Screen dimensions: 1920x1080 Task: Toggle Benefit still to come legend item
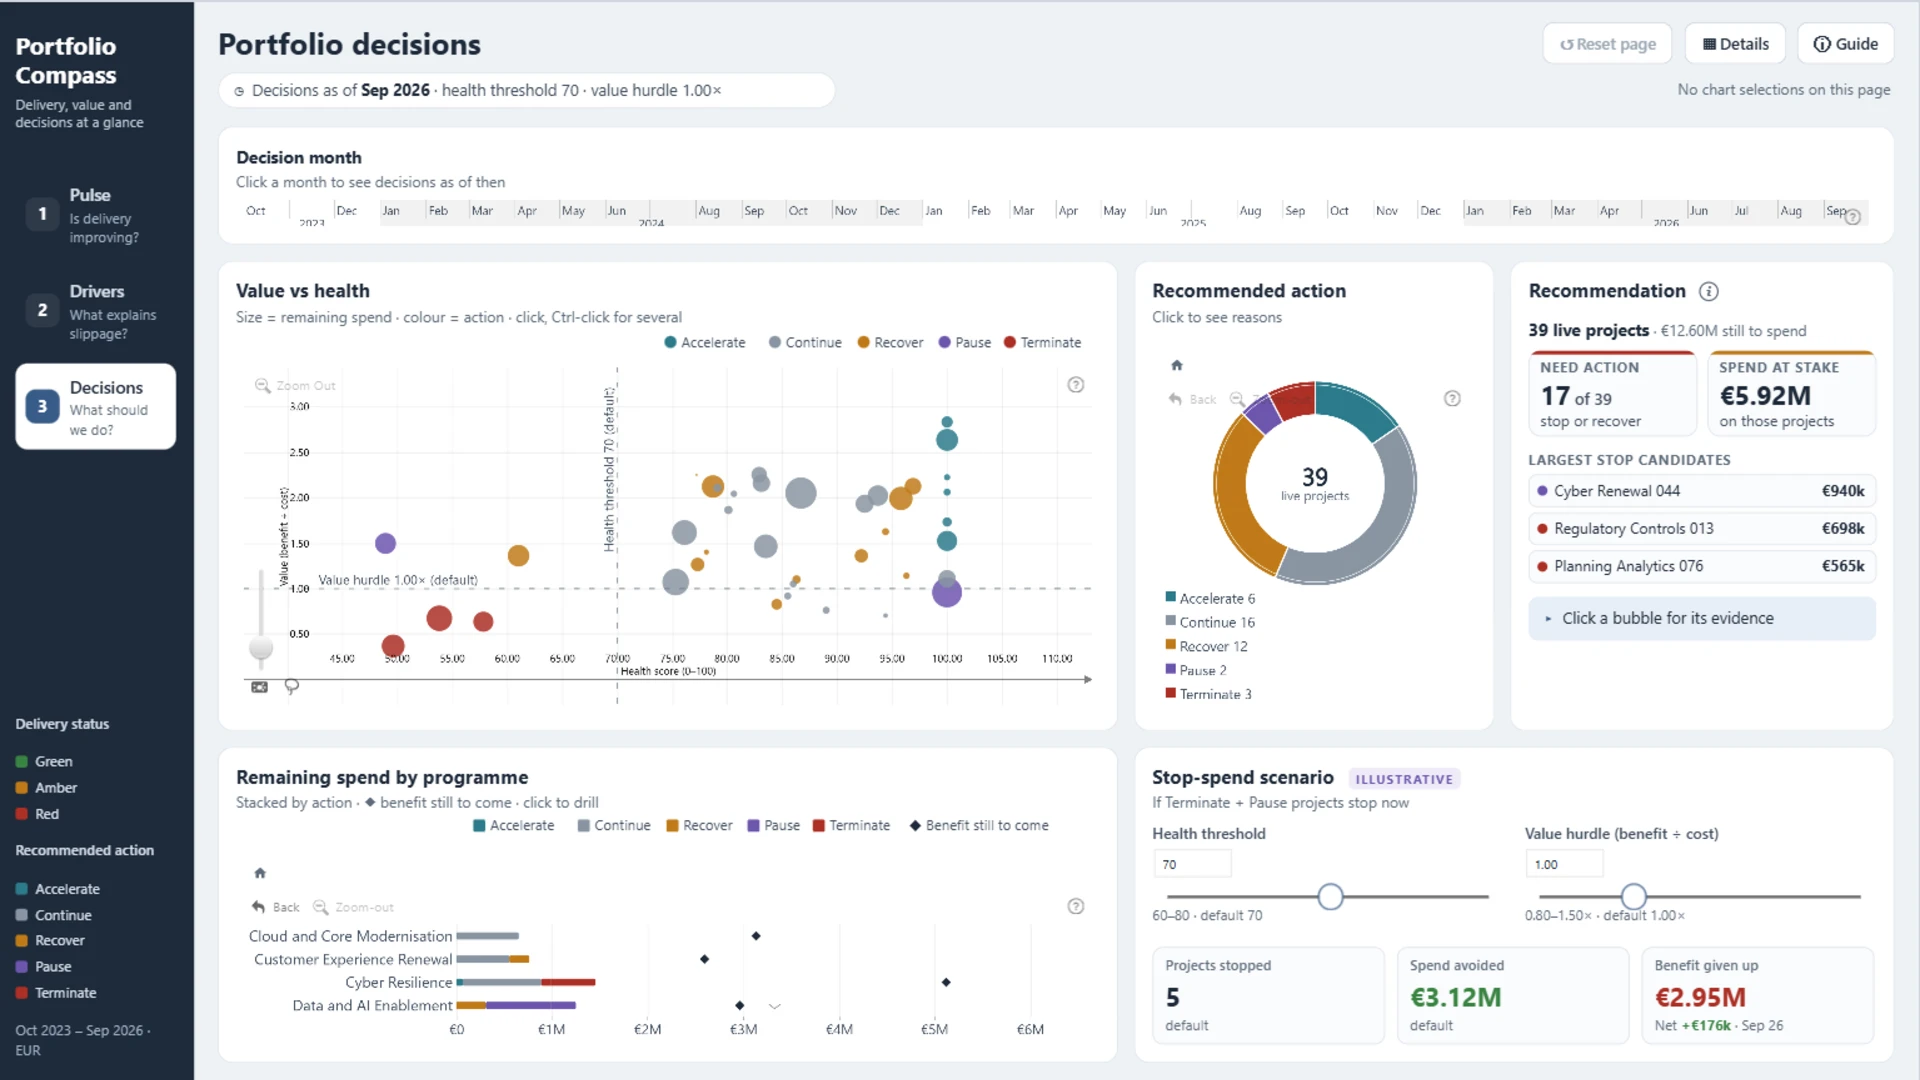979,825
